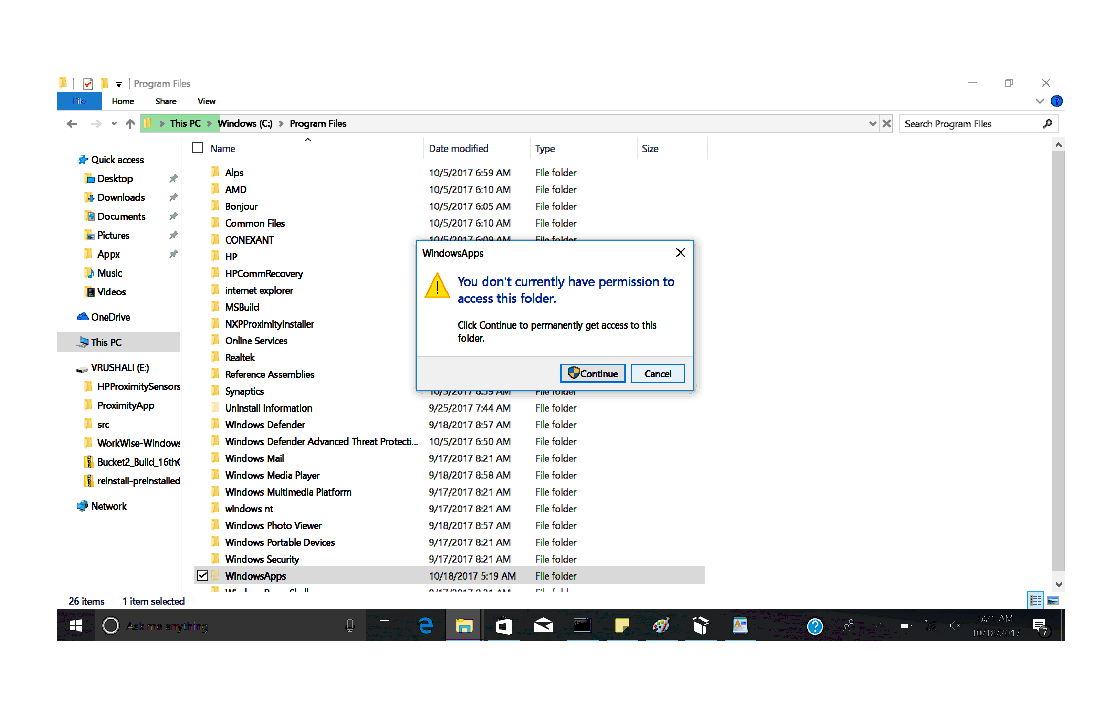Open Videos in navigation pane
Viewport: 1120px width, 710px height.
(111, 292)
